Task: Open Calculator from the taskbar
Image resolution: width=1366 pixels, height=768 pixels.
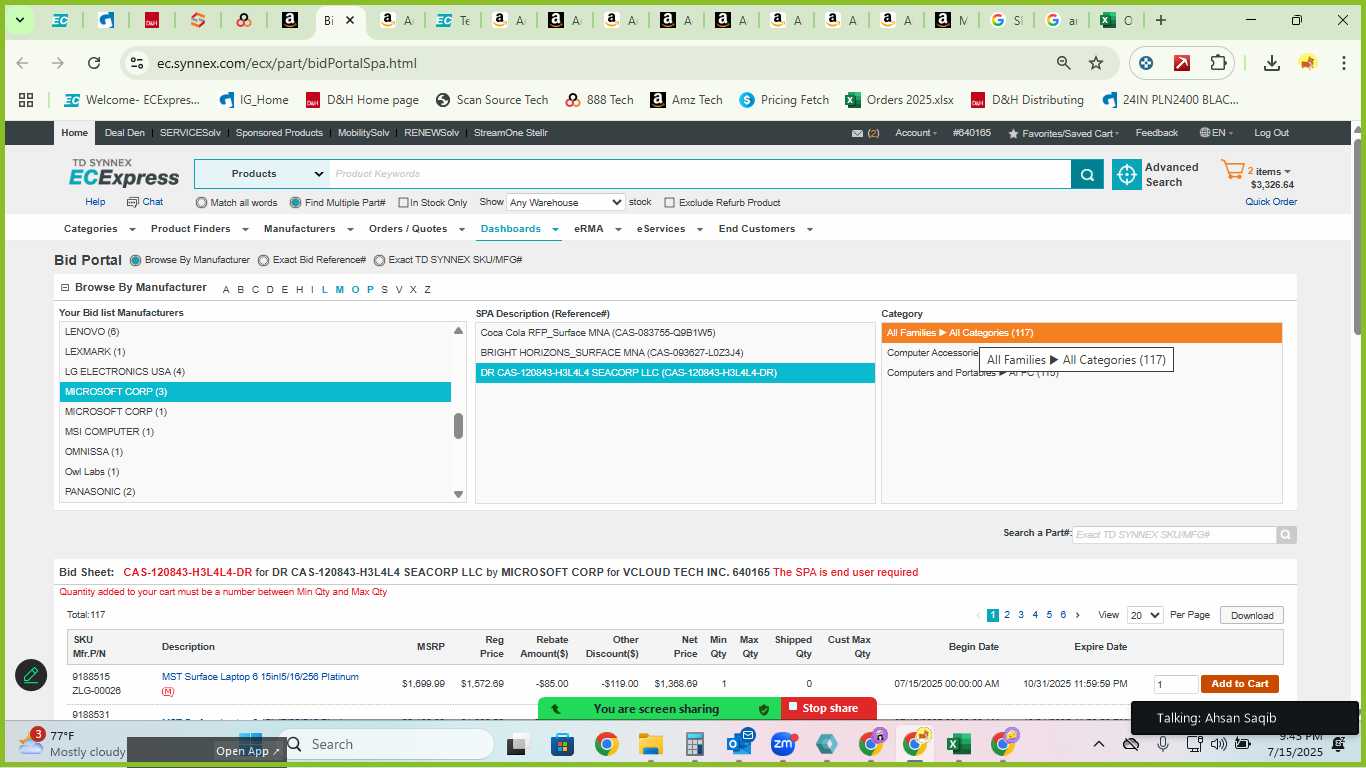Action: click(695, 744)
